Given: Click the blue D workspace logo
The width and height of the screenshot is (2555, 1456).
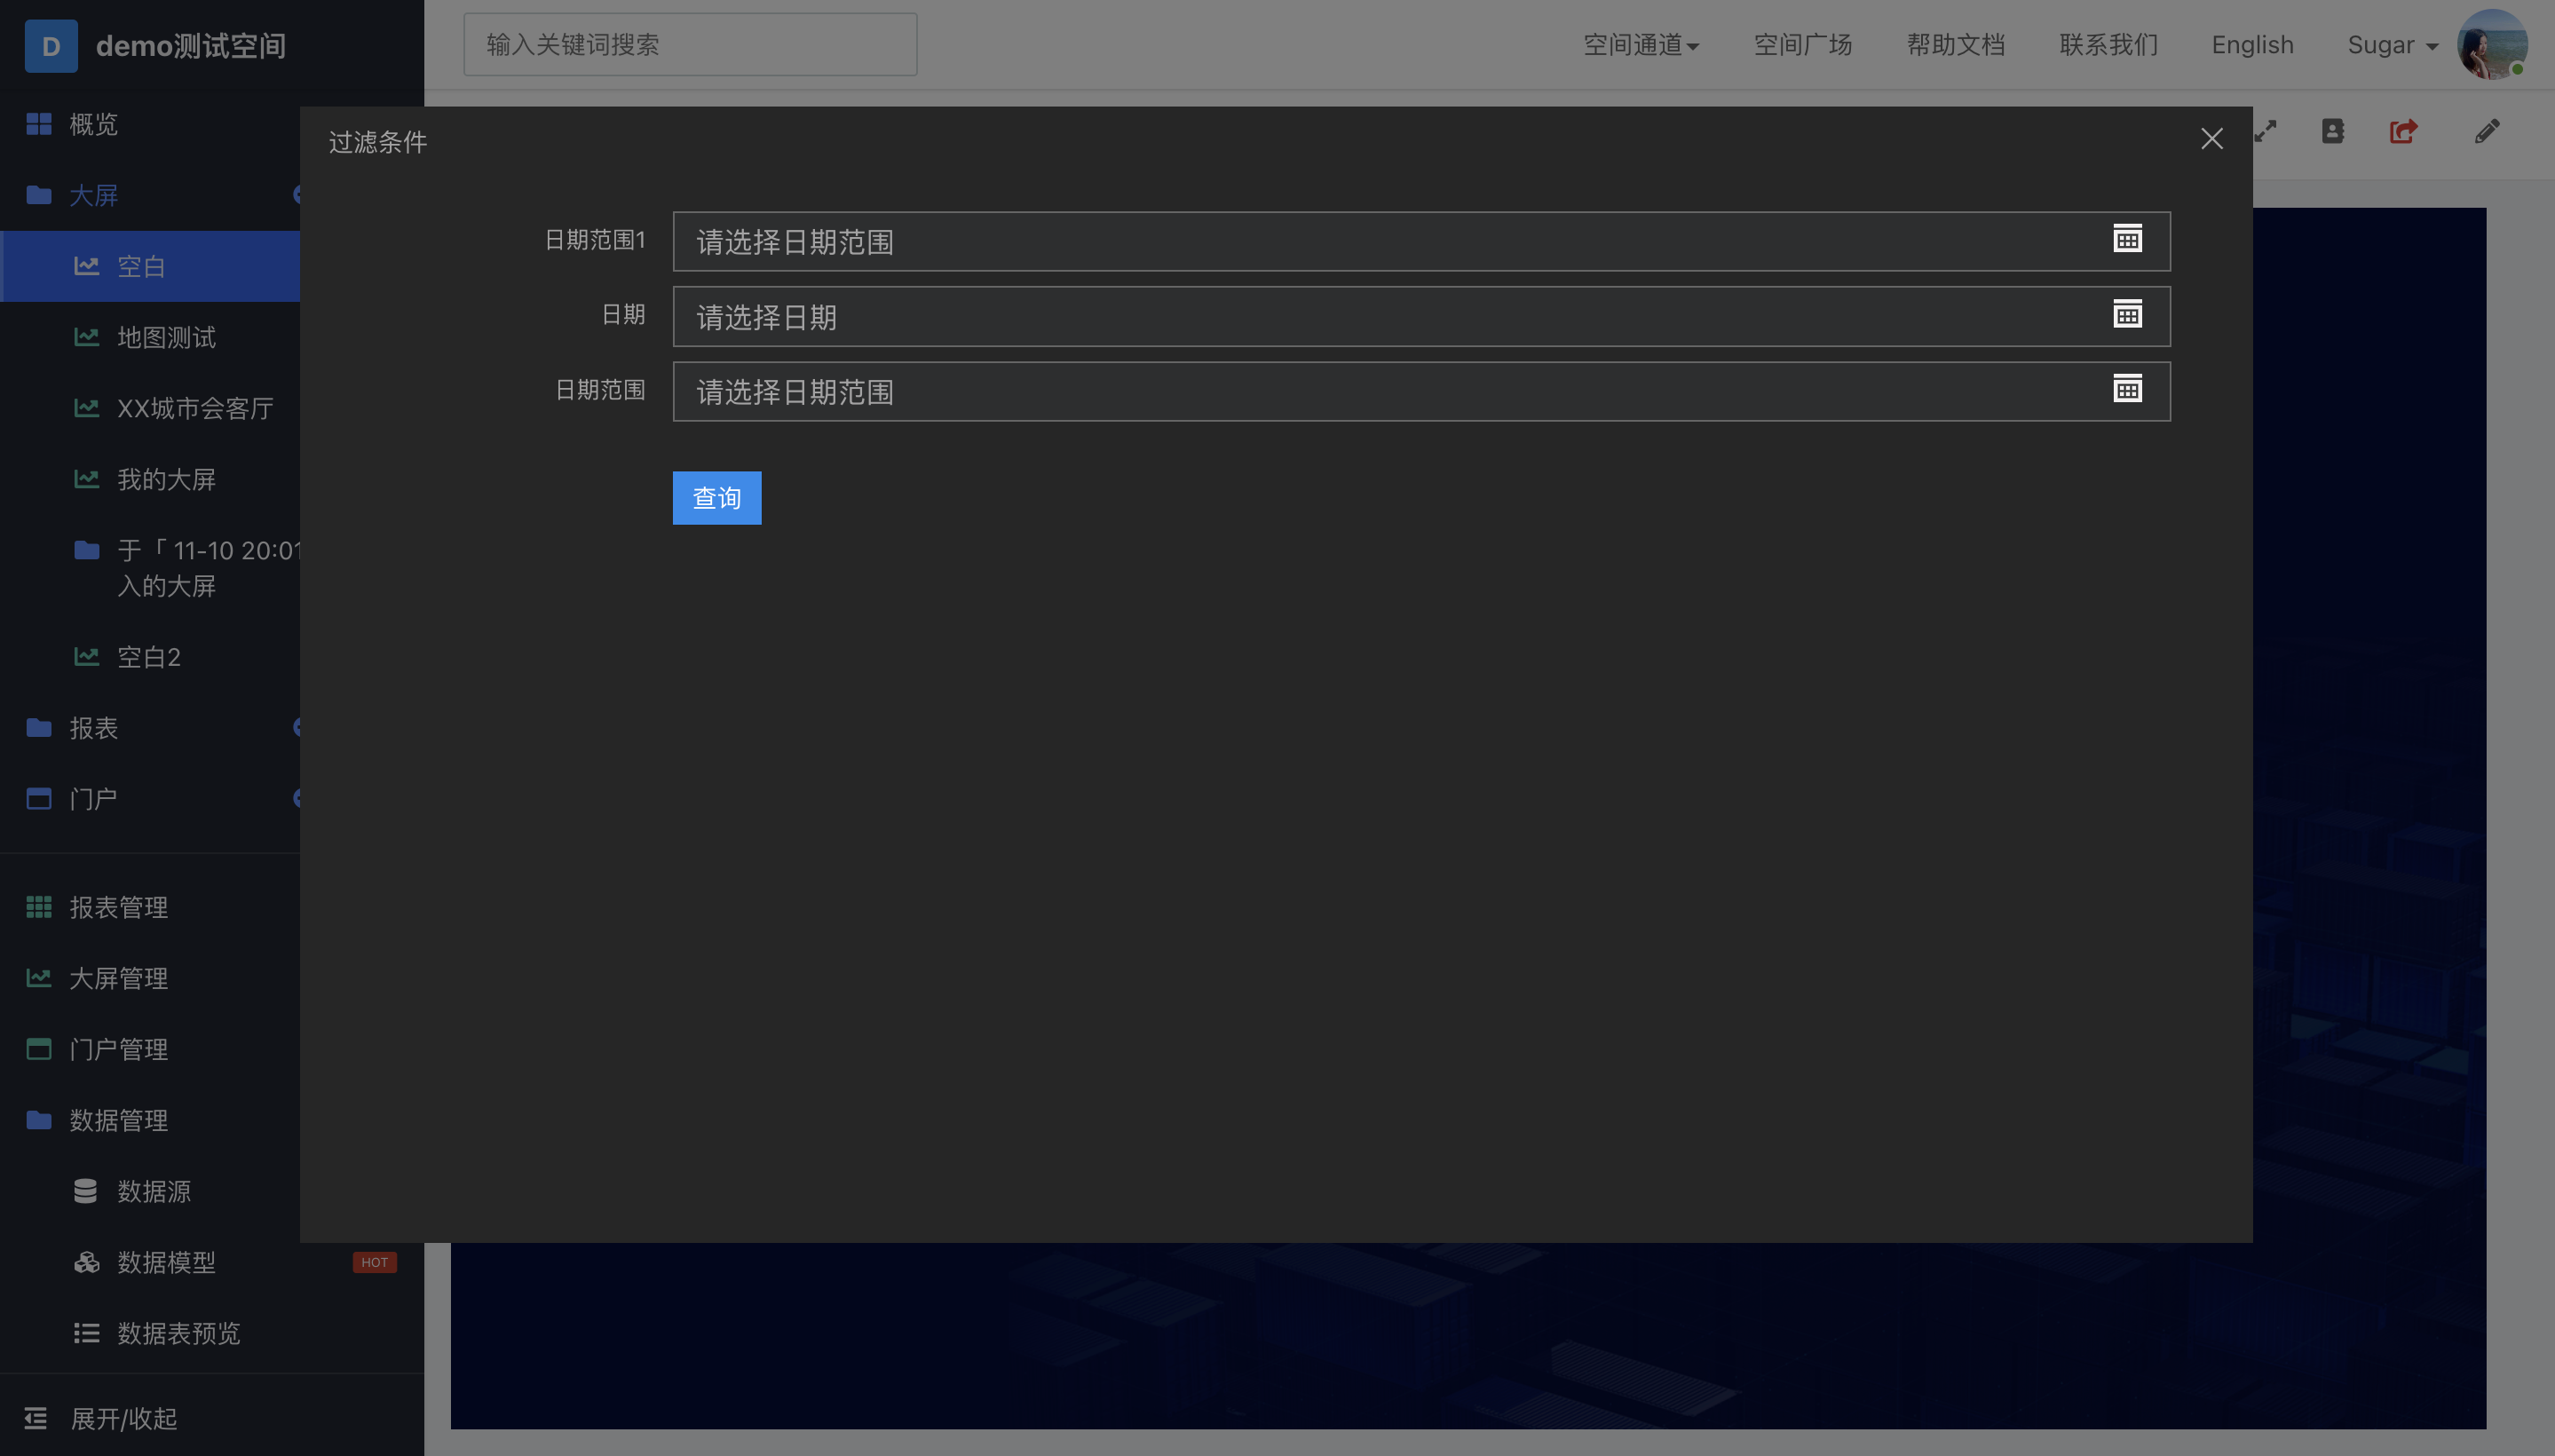Looking at the screenshot, I should 51,46.
